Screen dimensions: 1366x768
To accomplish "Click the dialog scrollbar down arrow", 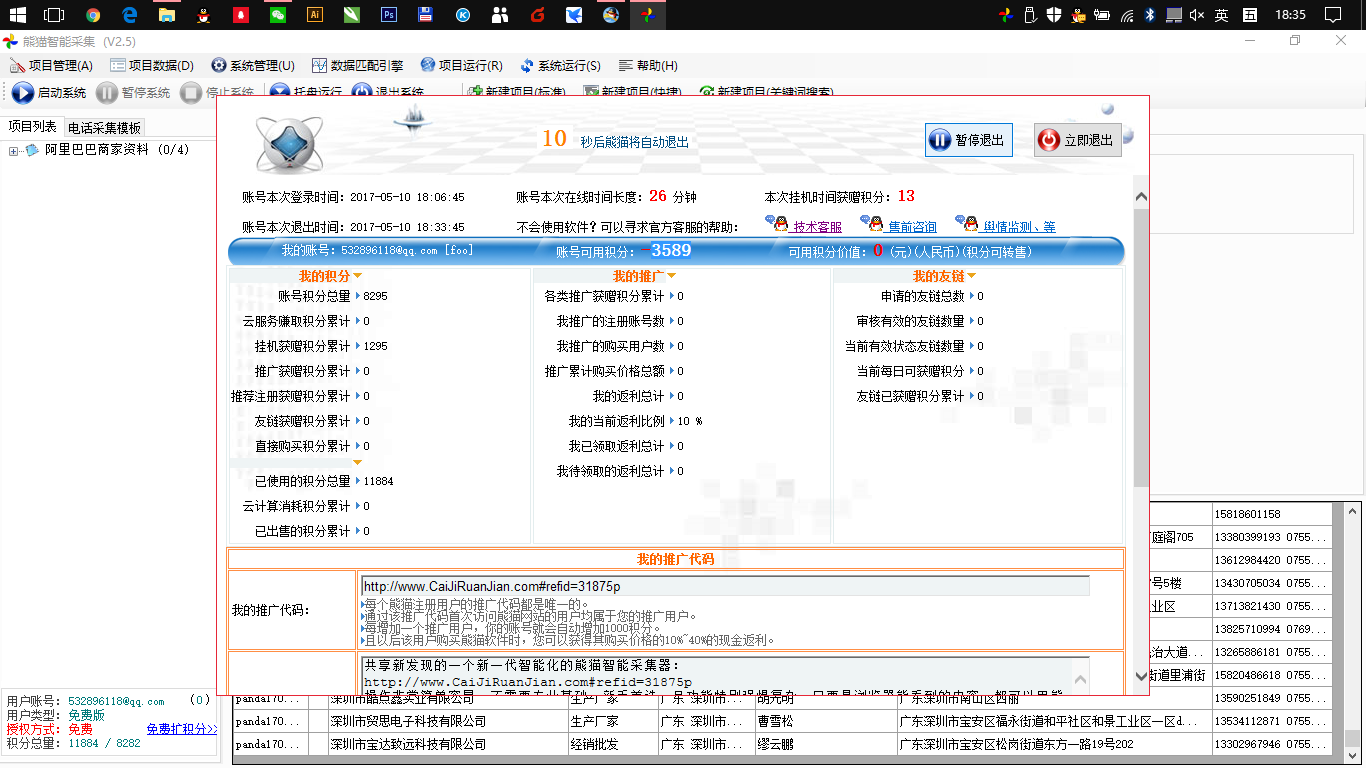I will 1141,677.
